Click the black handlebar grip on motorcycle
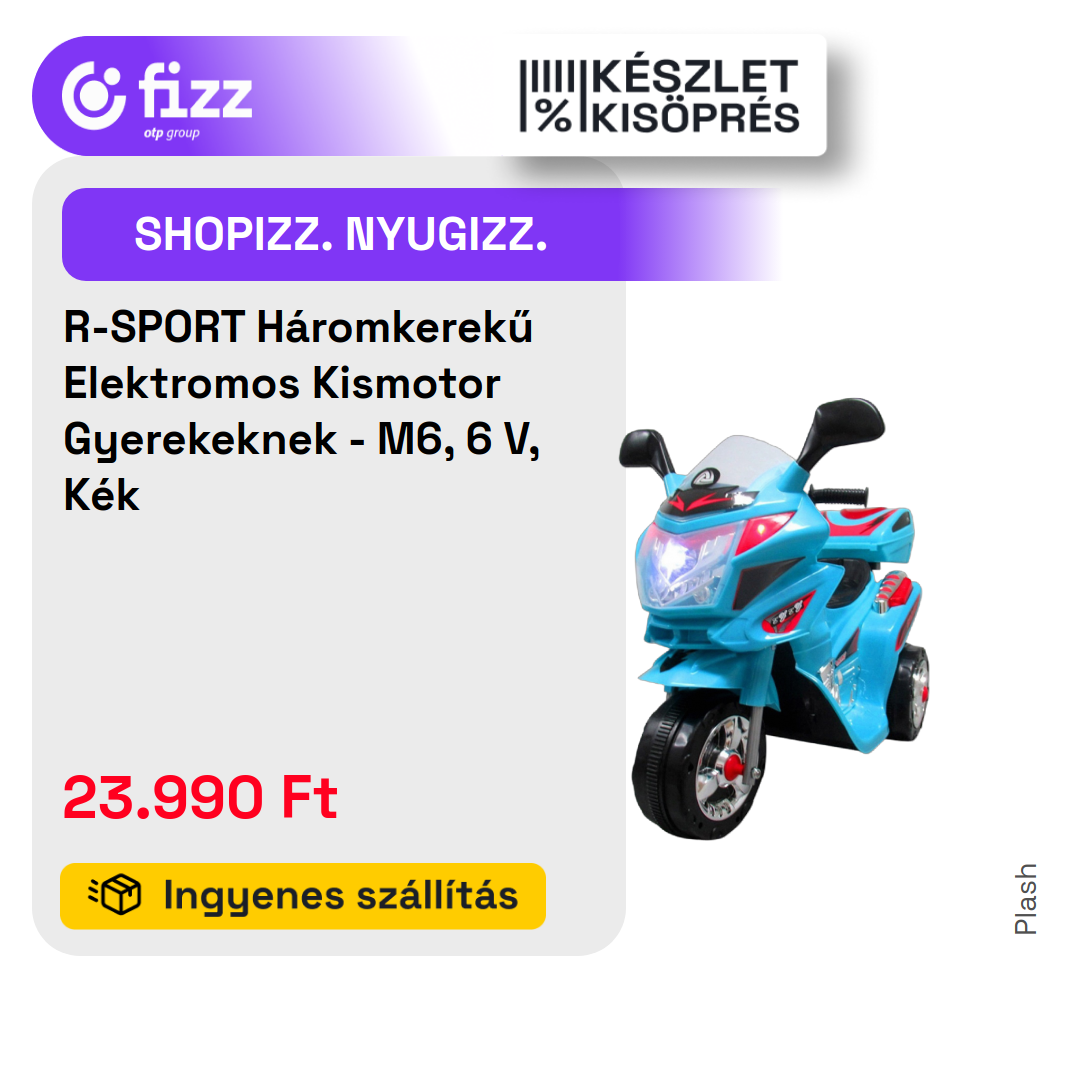The width and height of the screenshot is (1080, 1080). point(840,495)
